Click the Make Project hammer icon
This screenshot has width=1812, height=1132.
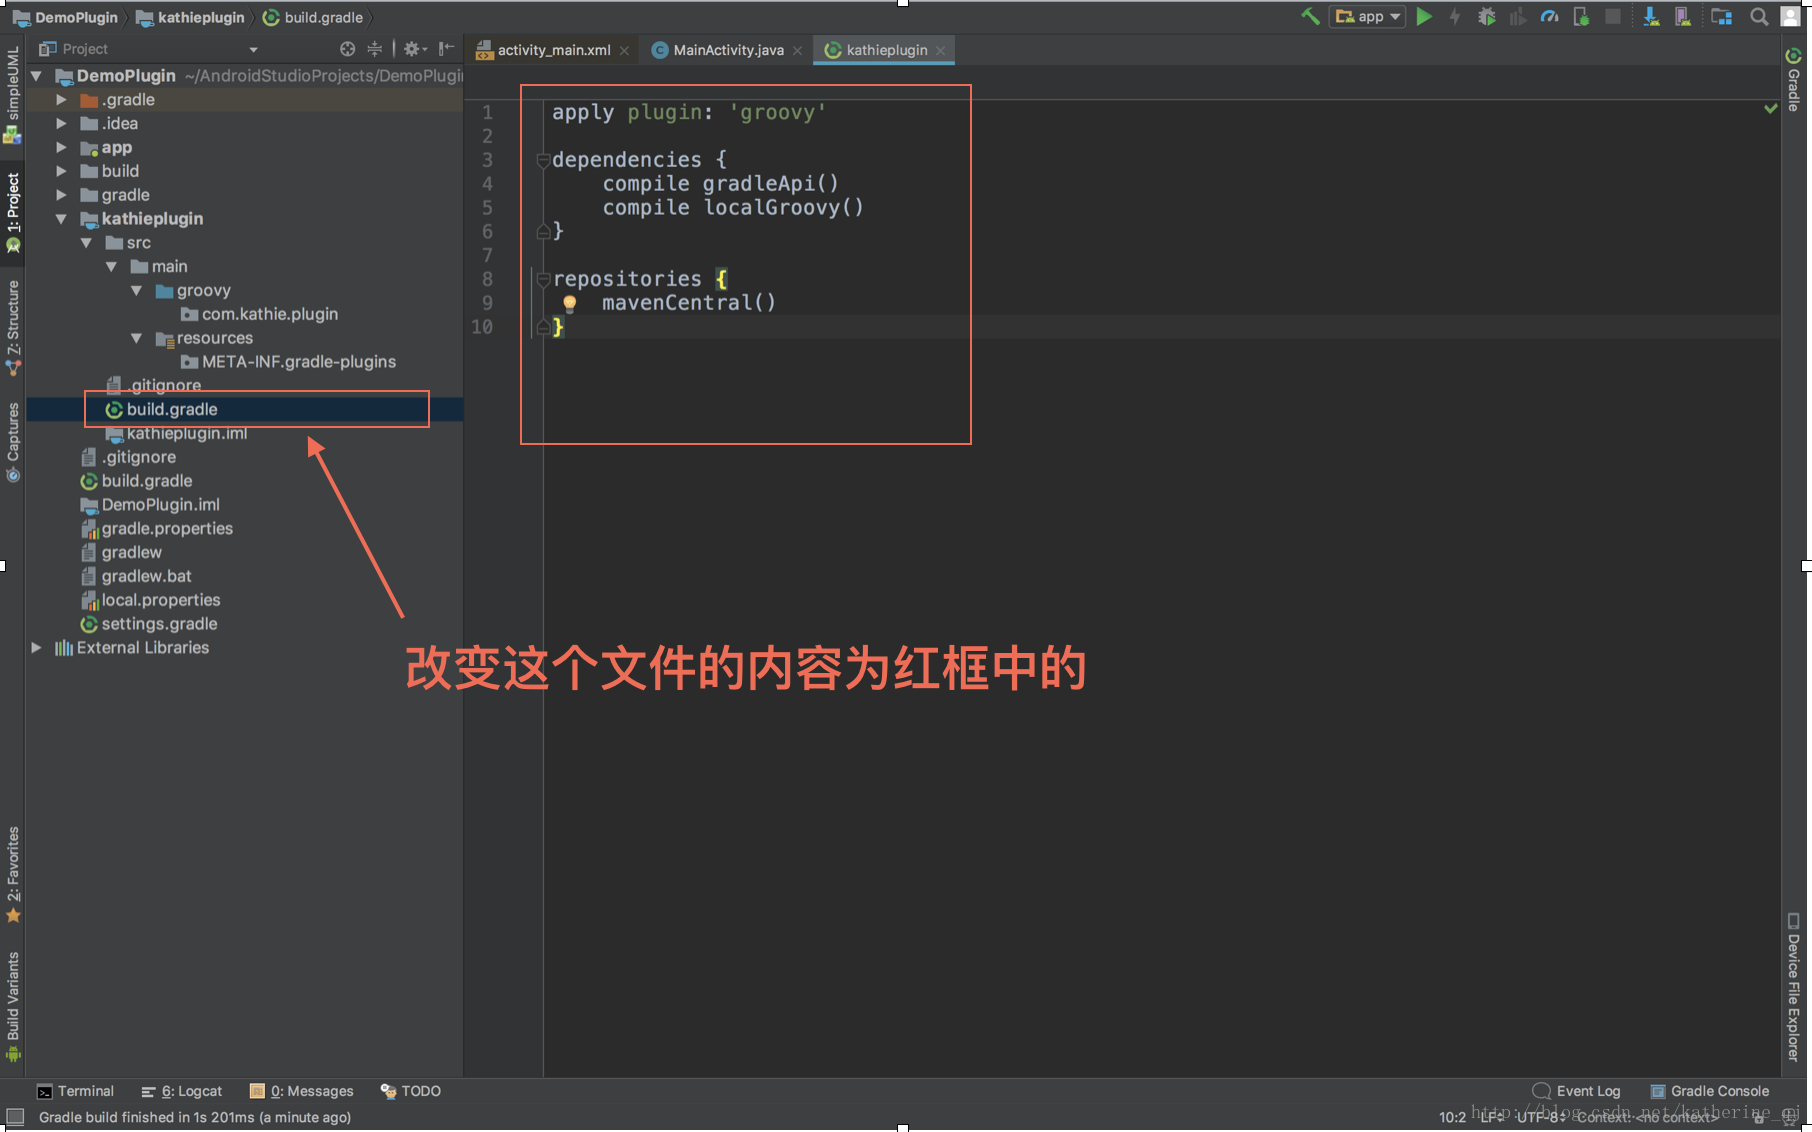(1310, 16)
